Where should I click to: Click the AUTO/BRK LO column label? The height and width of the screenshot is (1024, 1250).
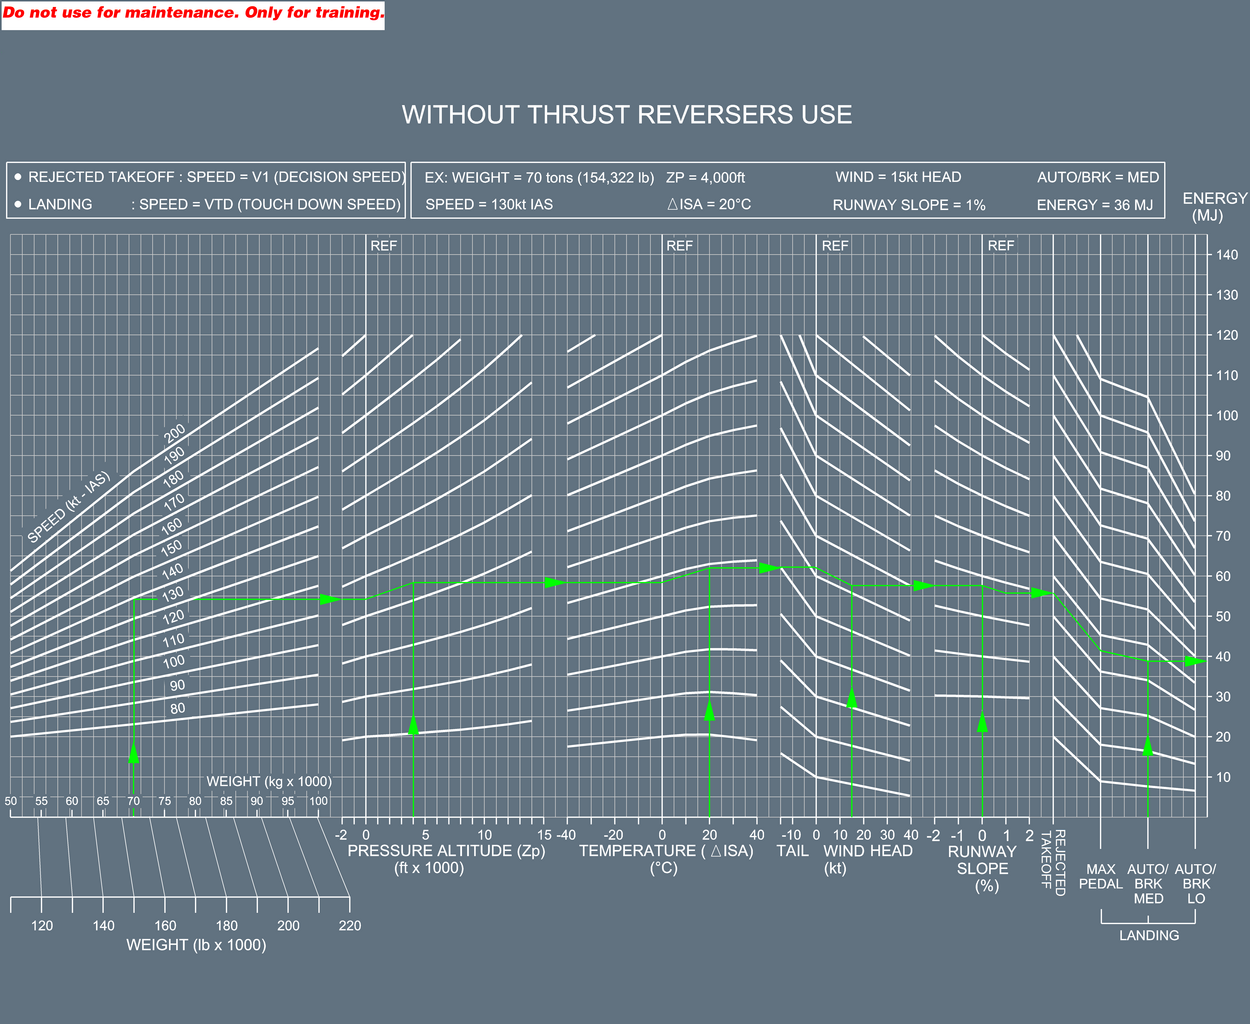1195,884
